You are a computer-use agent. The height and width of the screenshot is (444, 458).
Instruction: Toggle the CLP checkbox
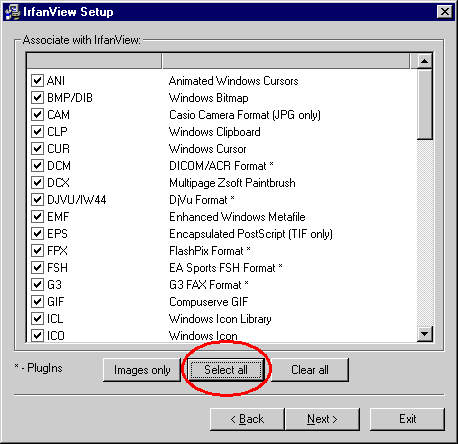pyautogui.click(x=37, y=132)
